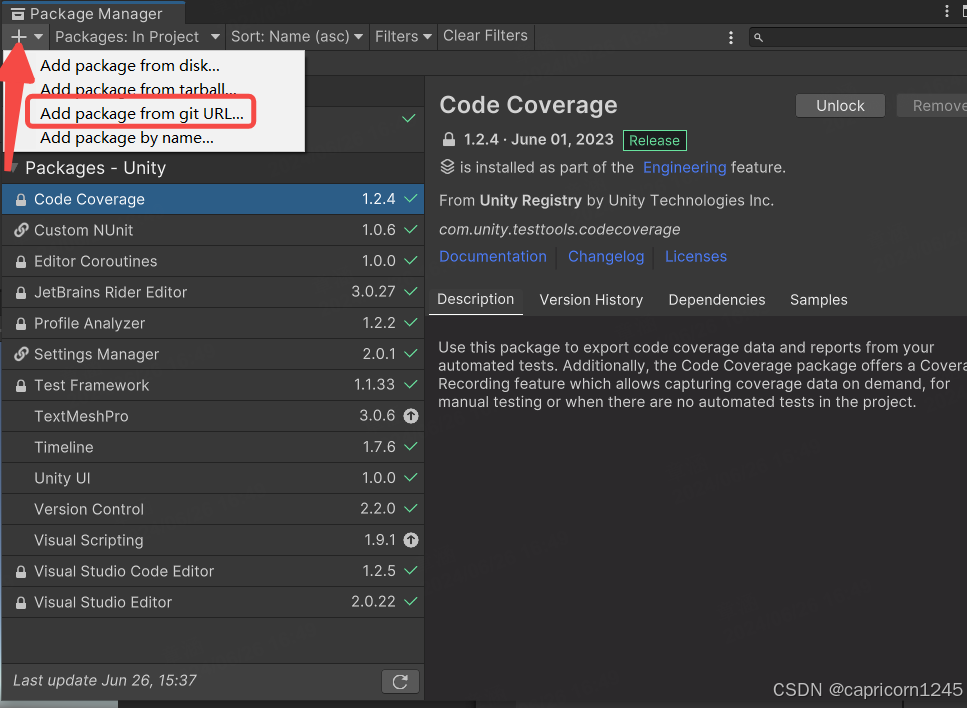Click the lock icon beside Code Coverage
Image resolution: width=967 pixels, height=708 pixels.
click(21, 200)
